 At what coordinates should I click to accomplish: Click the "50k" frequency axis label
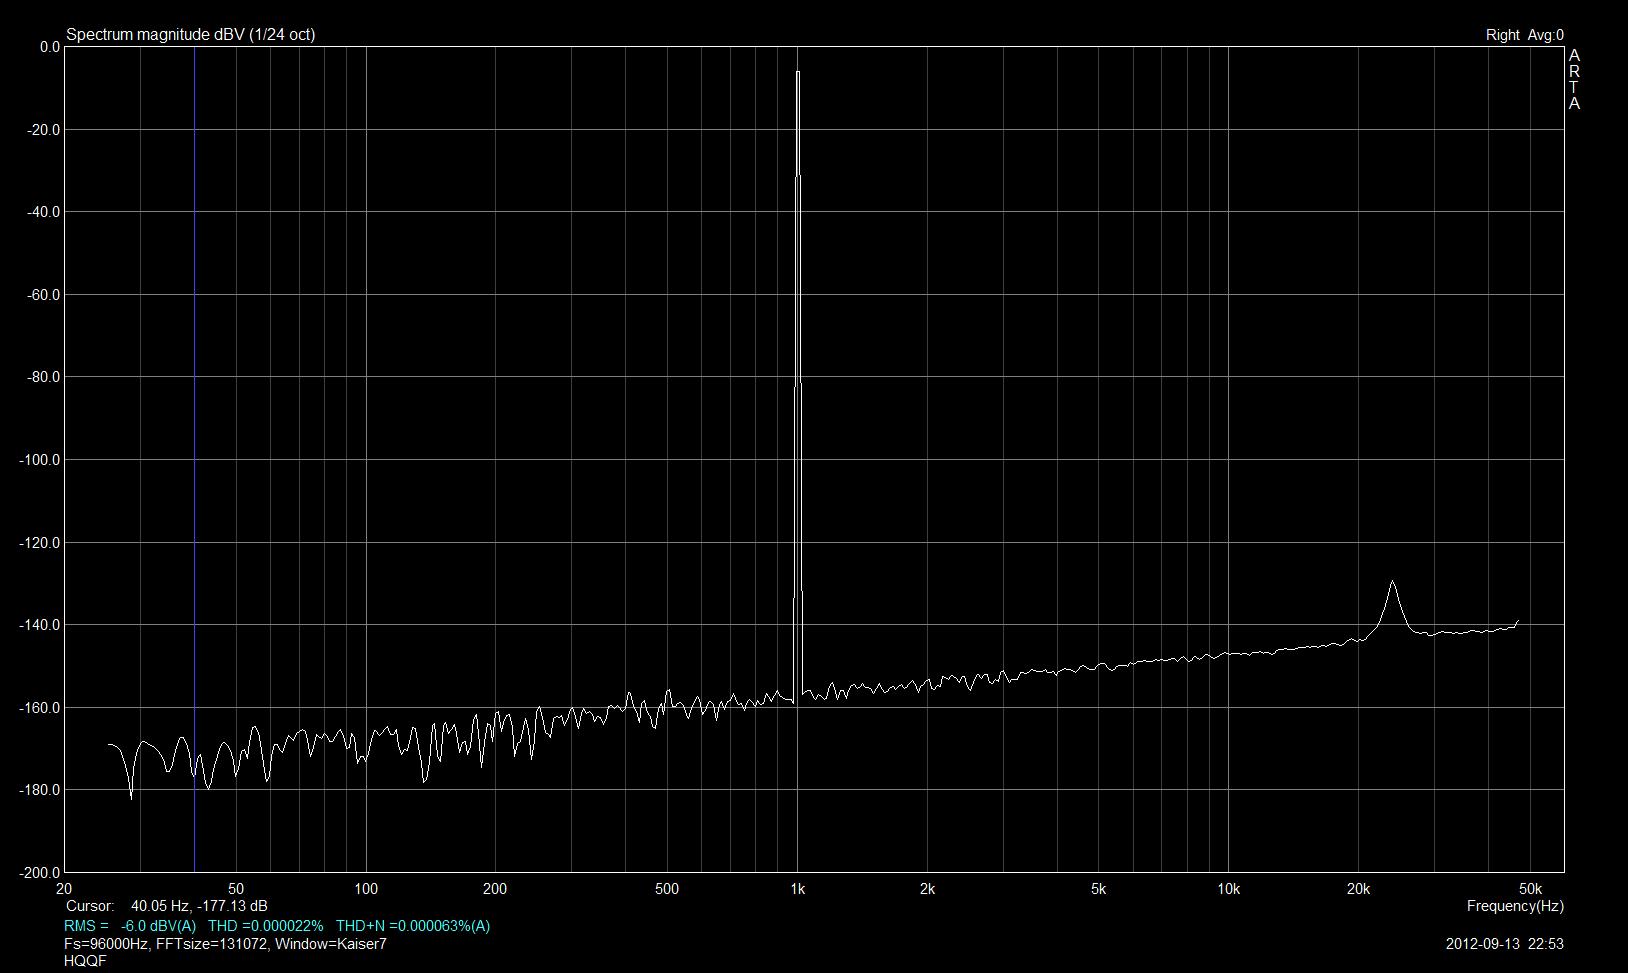click(1530, 889)
